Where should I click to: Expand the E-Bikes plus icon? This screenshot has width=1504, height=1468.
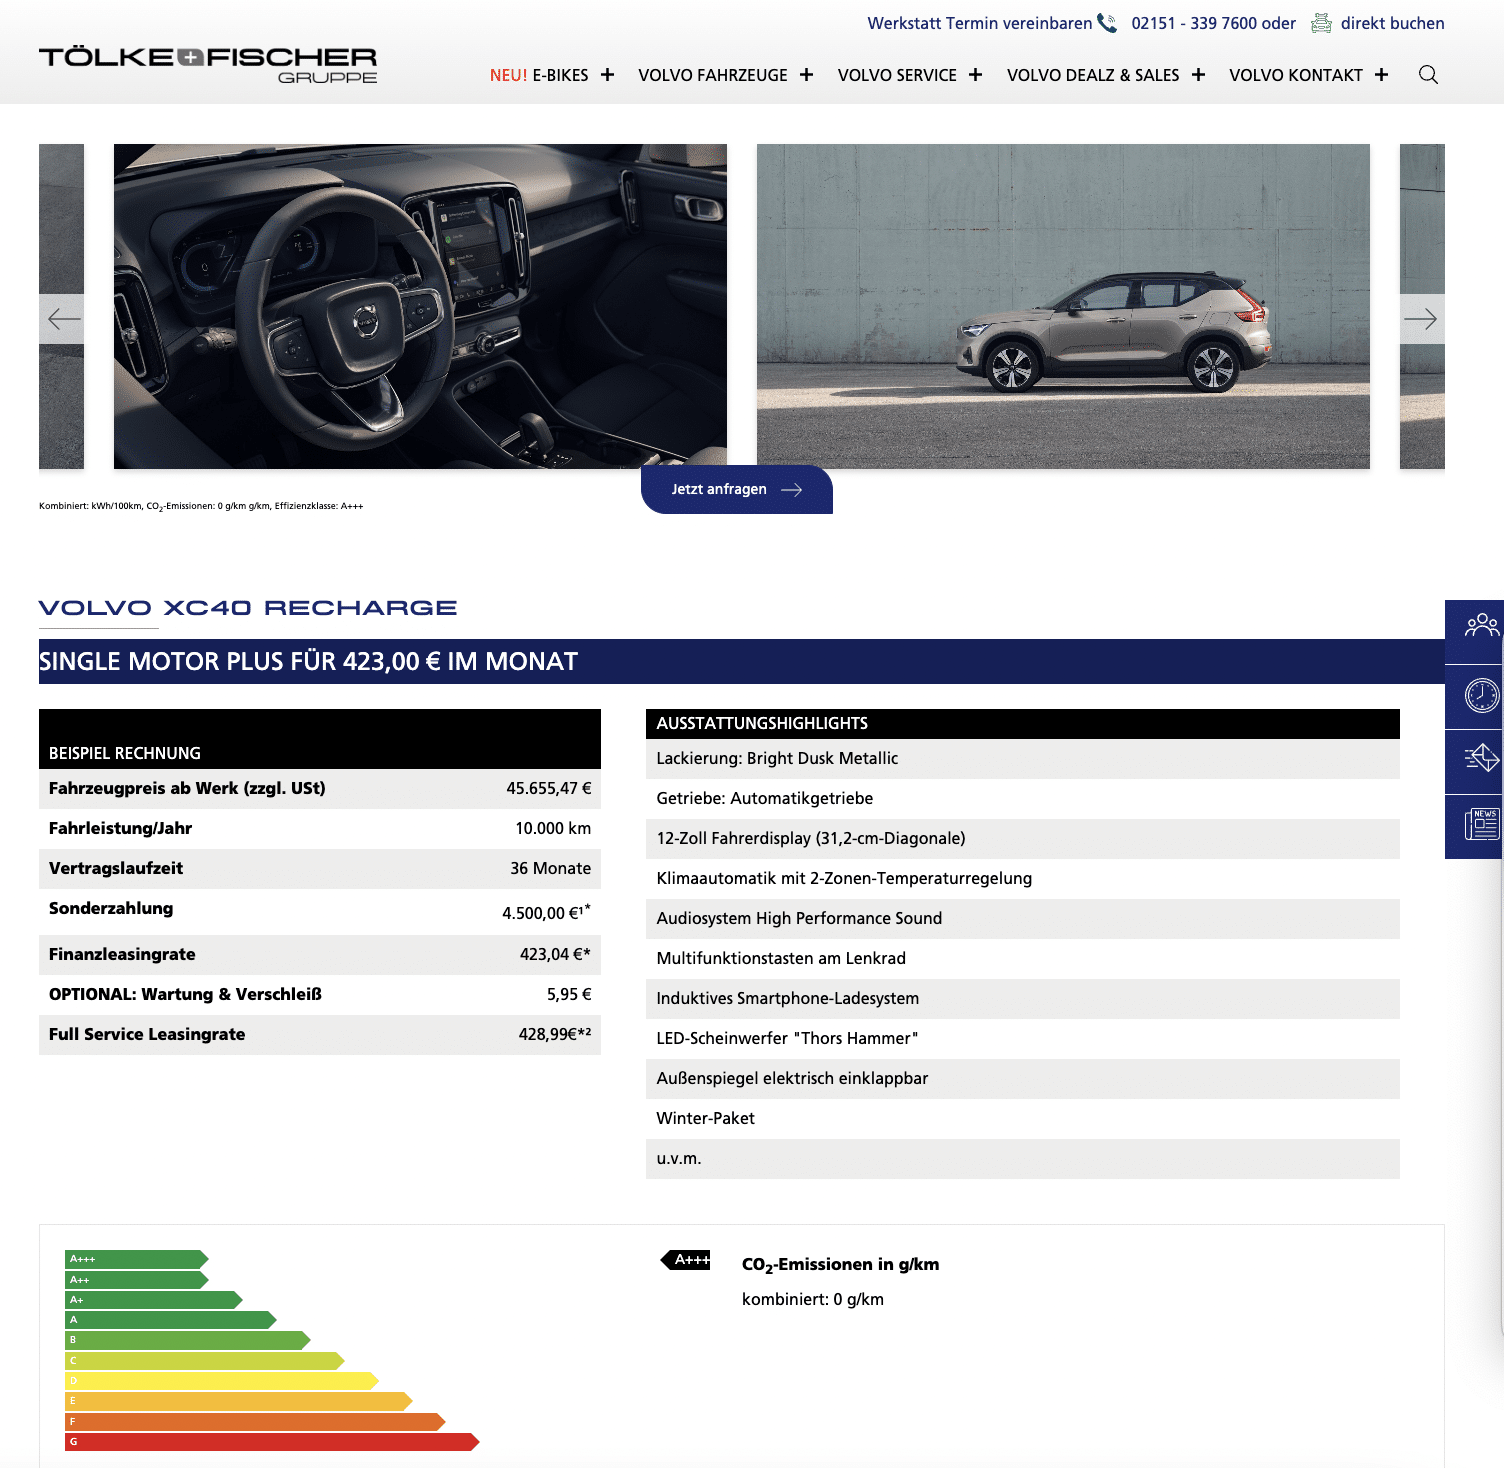coord(607,75)
